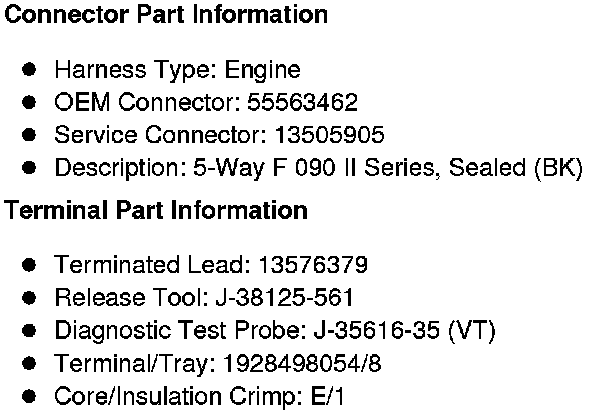Click the bullet beside Terminated Lead

pos(30,265)
